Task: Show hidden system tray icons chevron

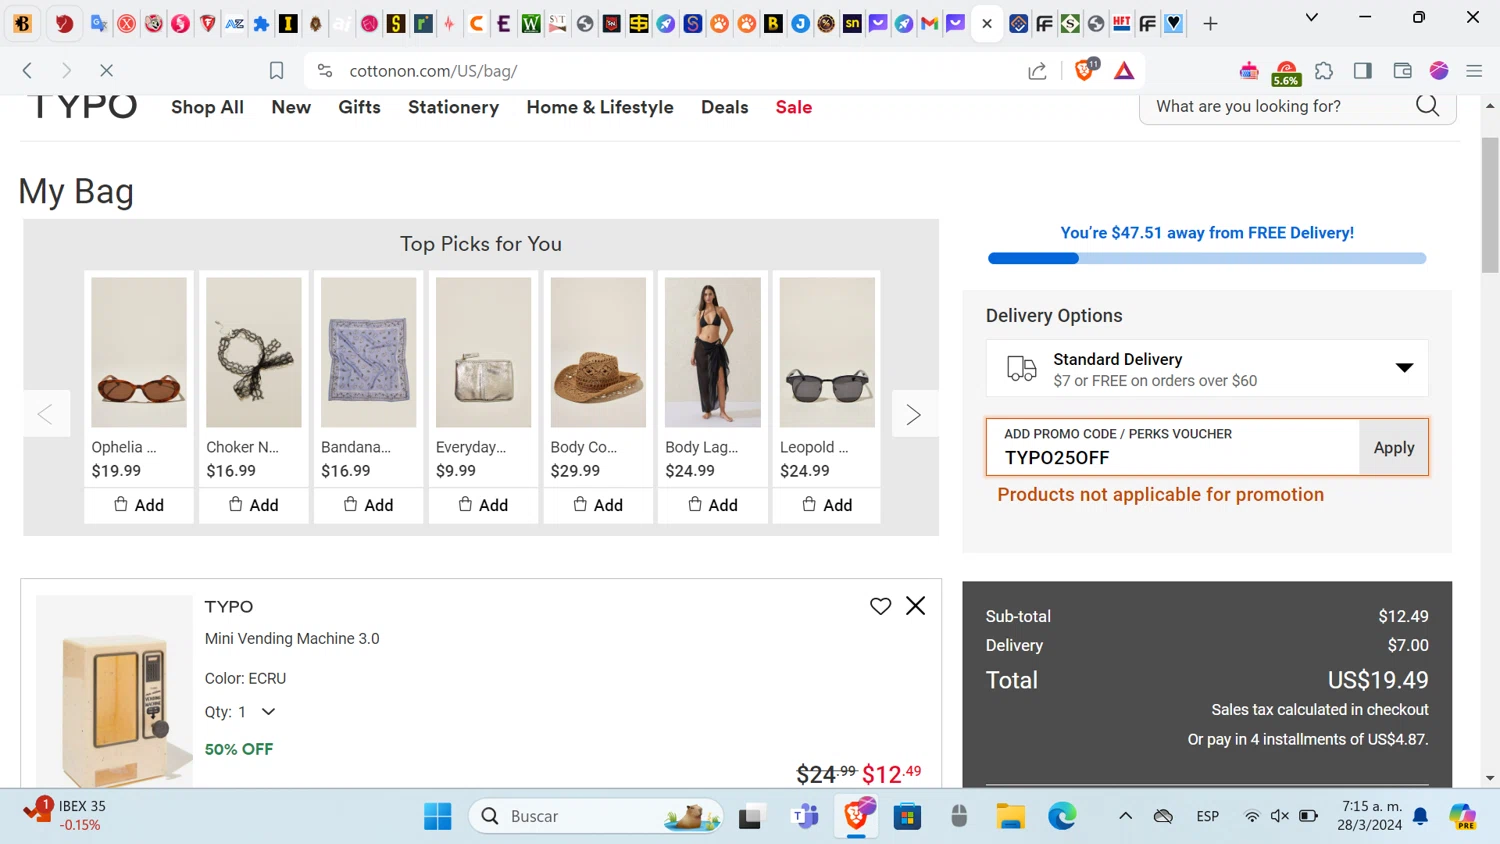Action: [1125, 816]
